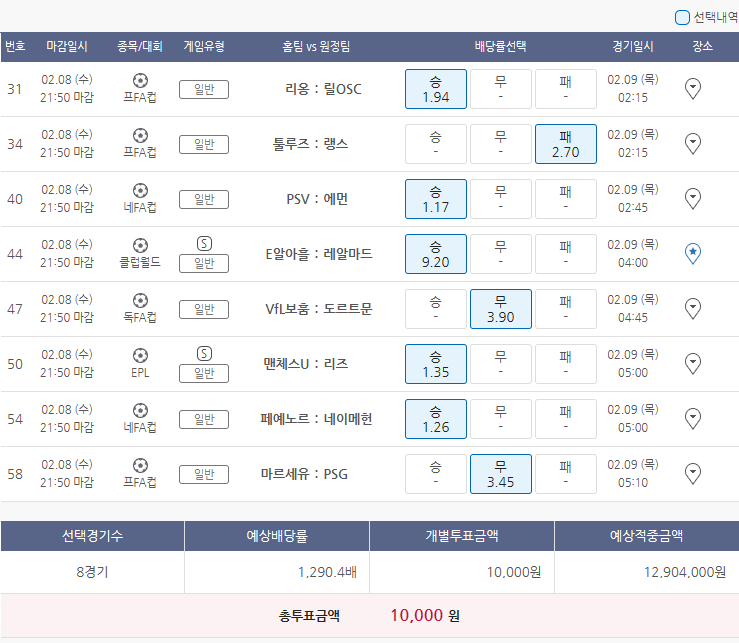The image size is (739, 643).
Task: Deselect 승 1.26 for 페예노르 : 네이메헌
Action: [435, 419]
